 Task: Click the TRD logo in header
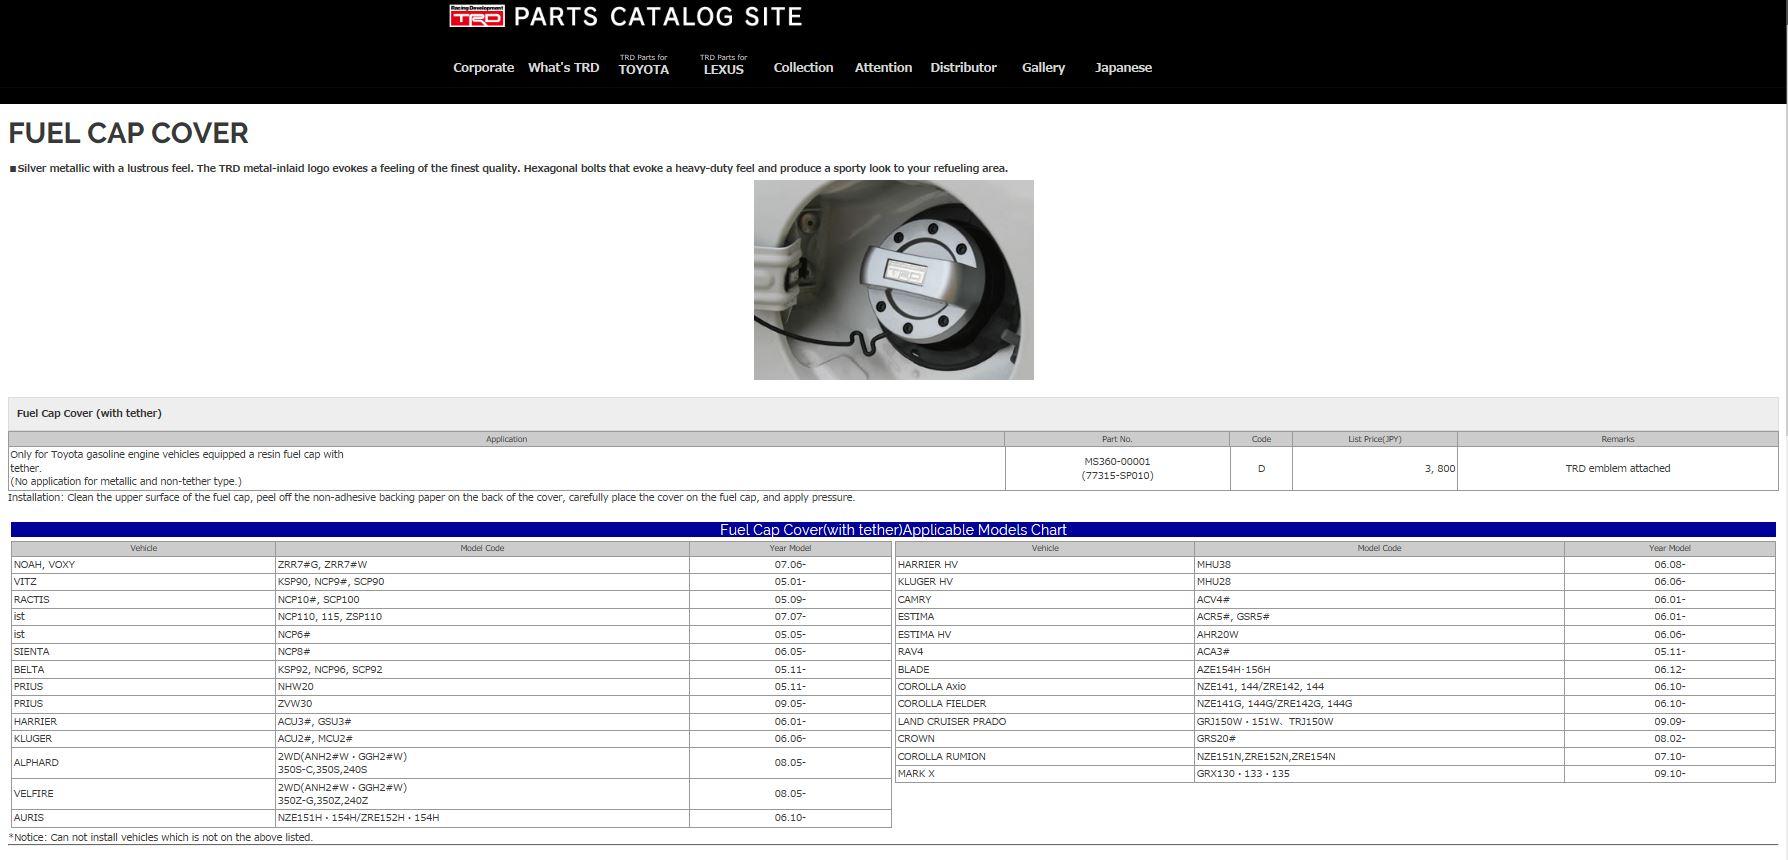476,16
